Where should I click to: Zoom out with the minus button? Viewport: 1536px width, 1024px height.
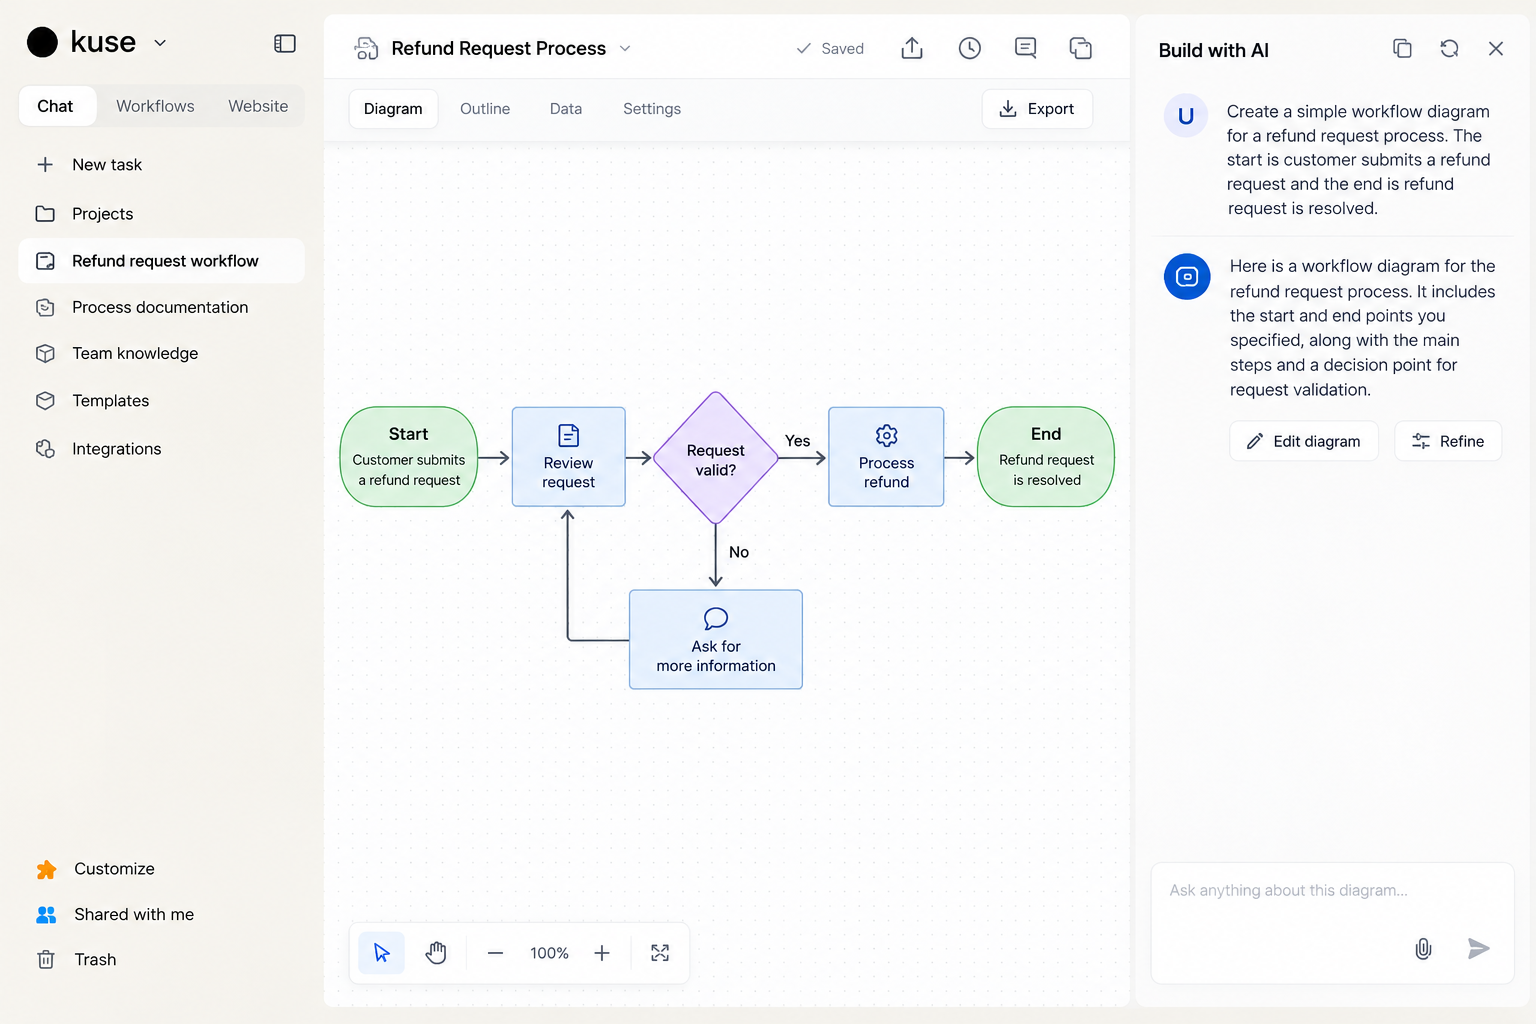coord(495,953)
